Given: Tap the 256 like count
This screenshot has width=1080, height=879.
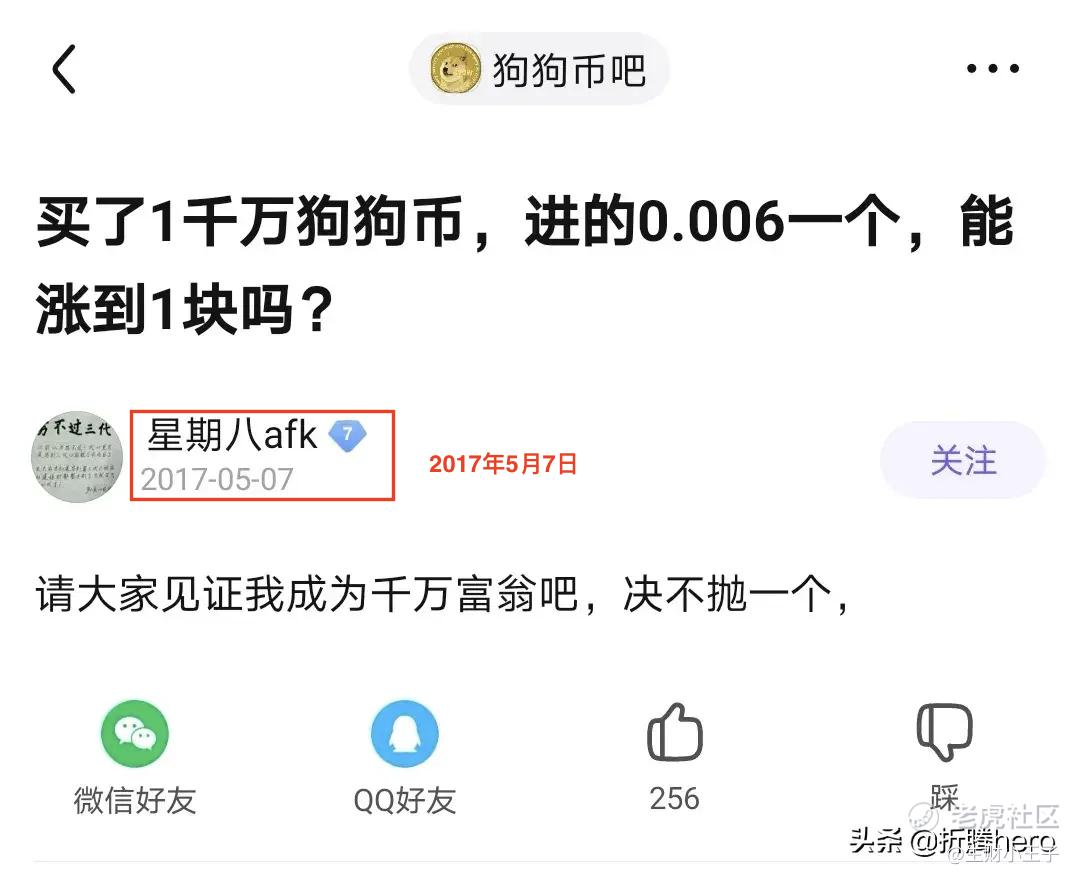Looking at the screenshot, I should (674, 799).
